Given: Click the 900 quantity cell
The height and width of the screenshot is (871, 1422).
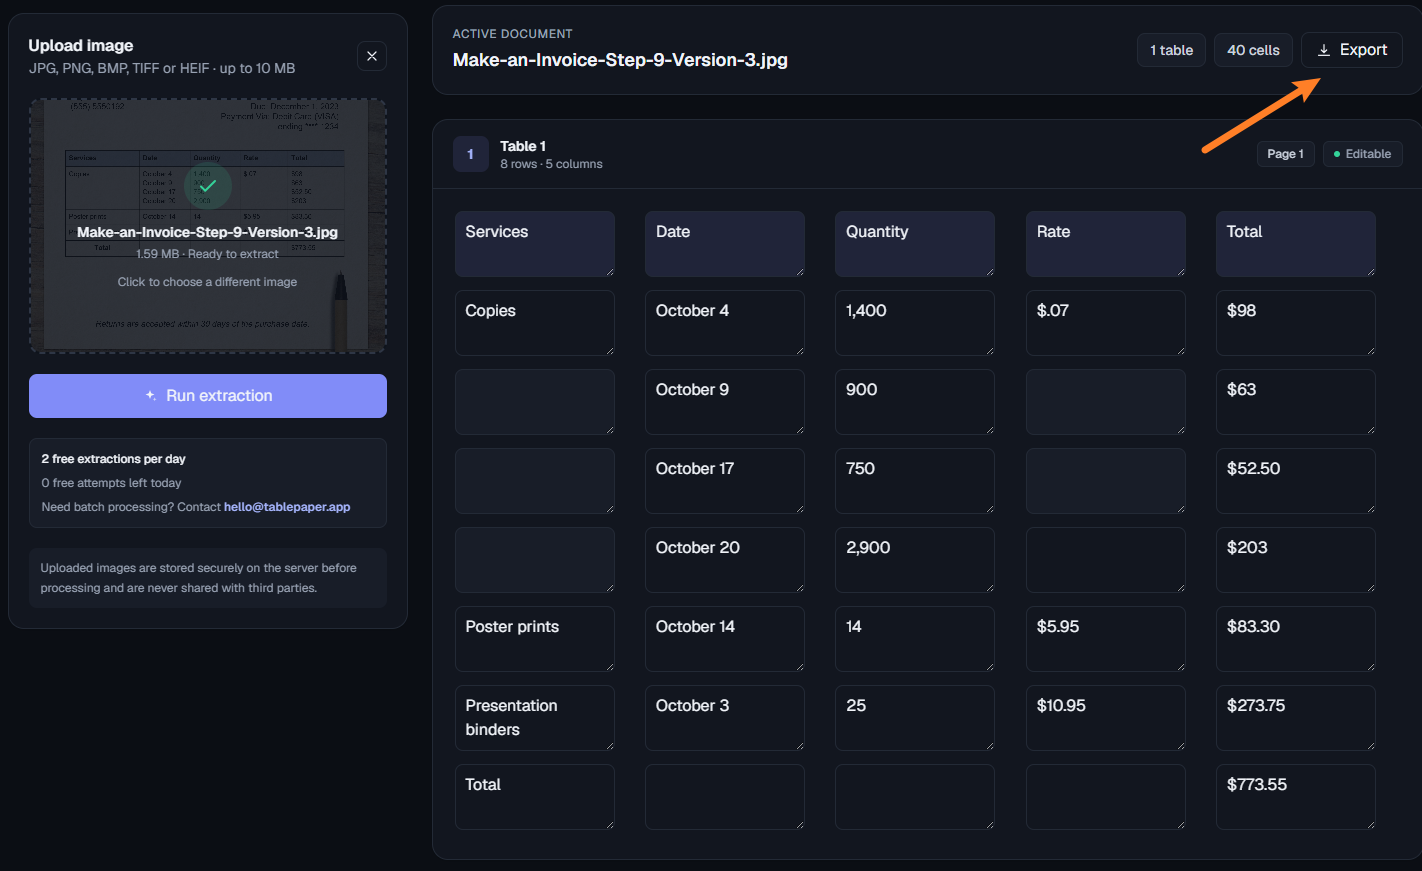Looking at the screenshot, I should point(915,402).
